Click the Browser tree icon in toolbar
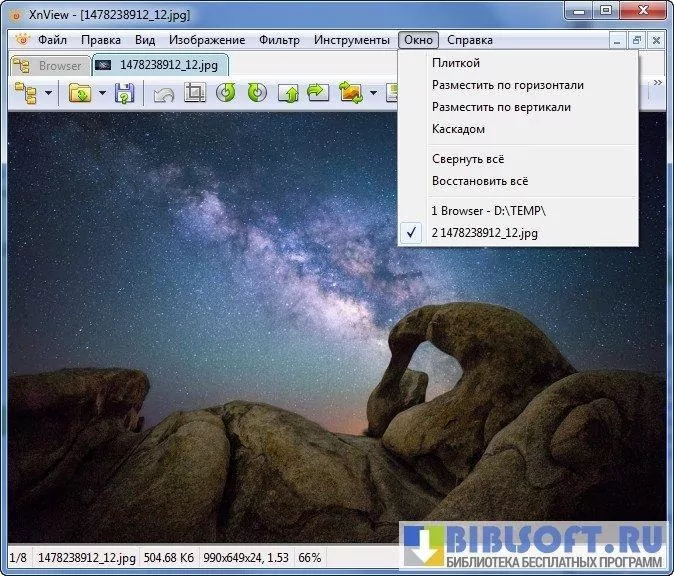674x576 pixels. click(x=24, y=94)
